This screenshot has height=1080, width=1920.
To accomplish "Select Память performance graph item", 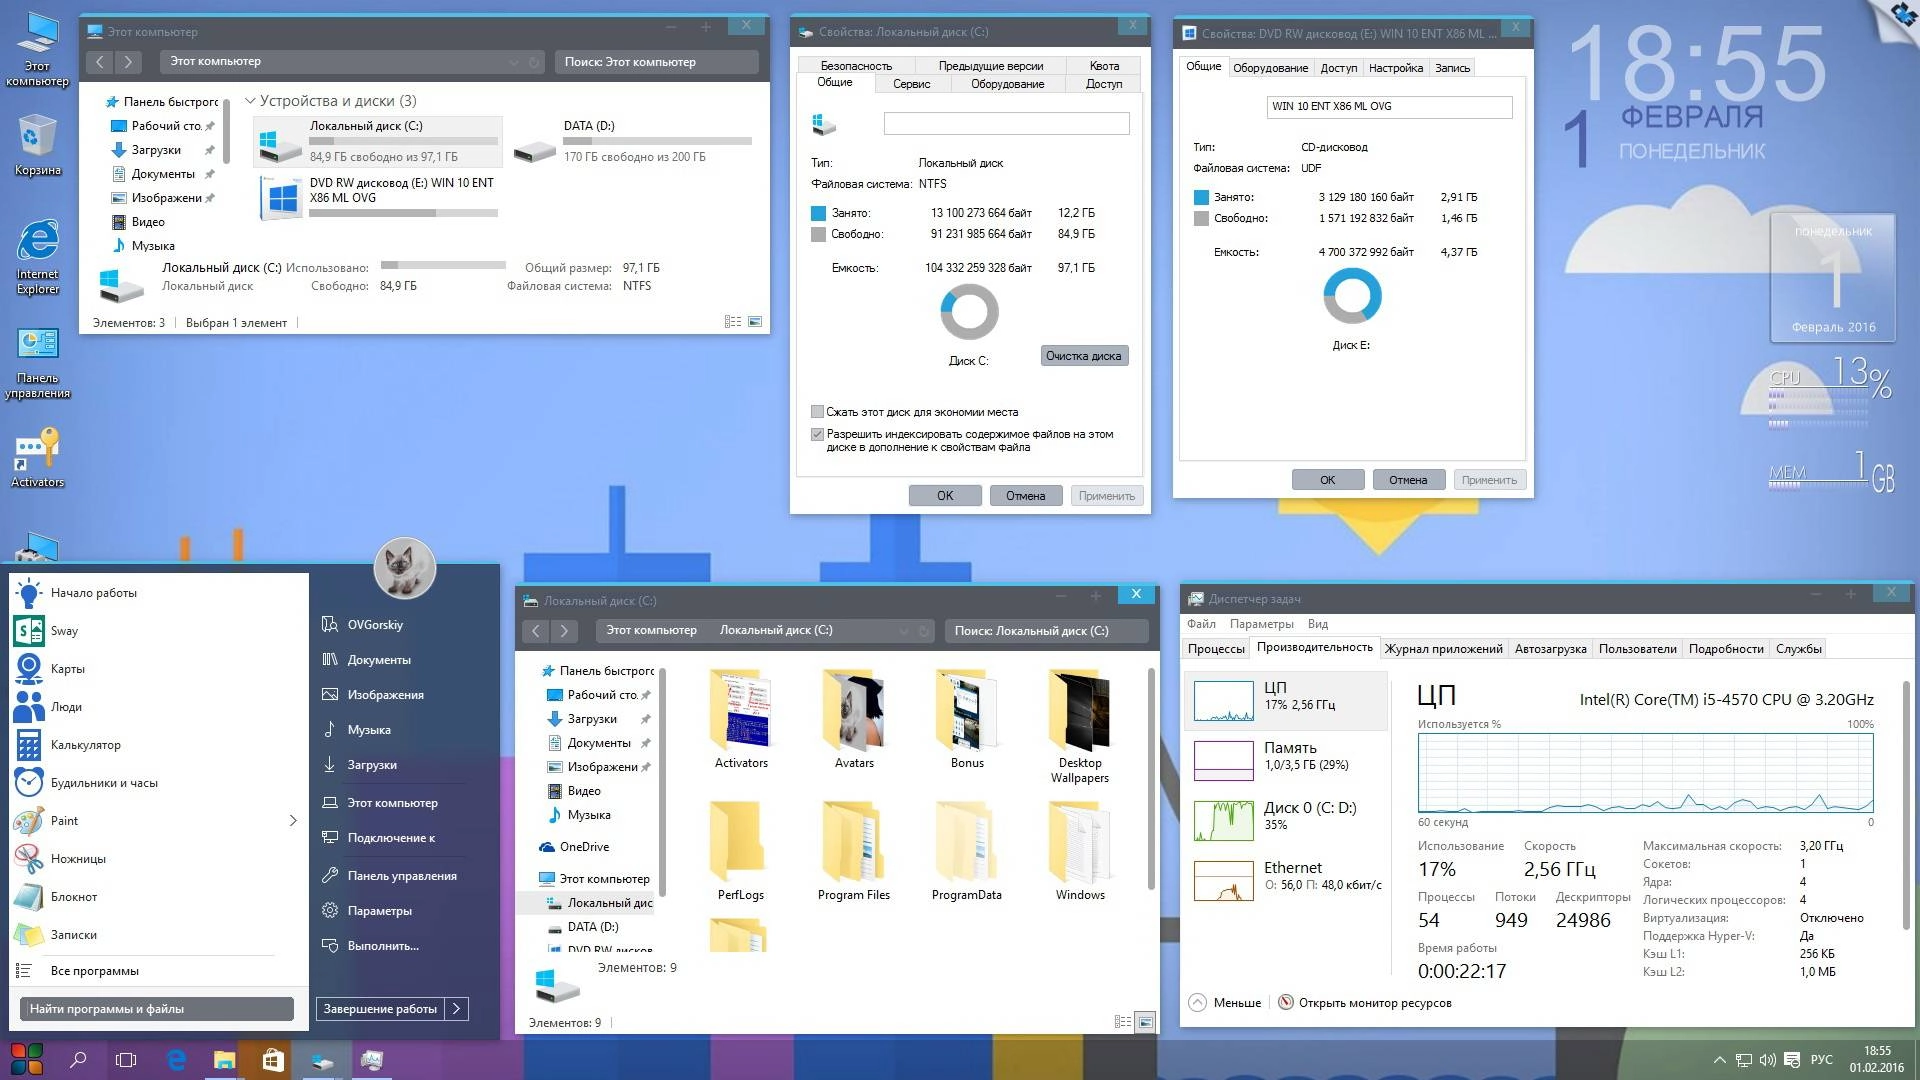I will coord(1287,759).
